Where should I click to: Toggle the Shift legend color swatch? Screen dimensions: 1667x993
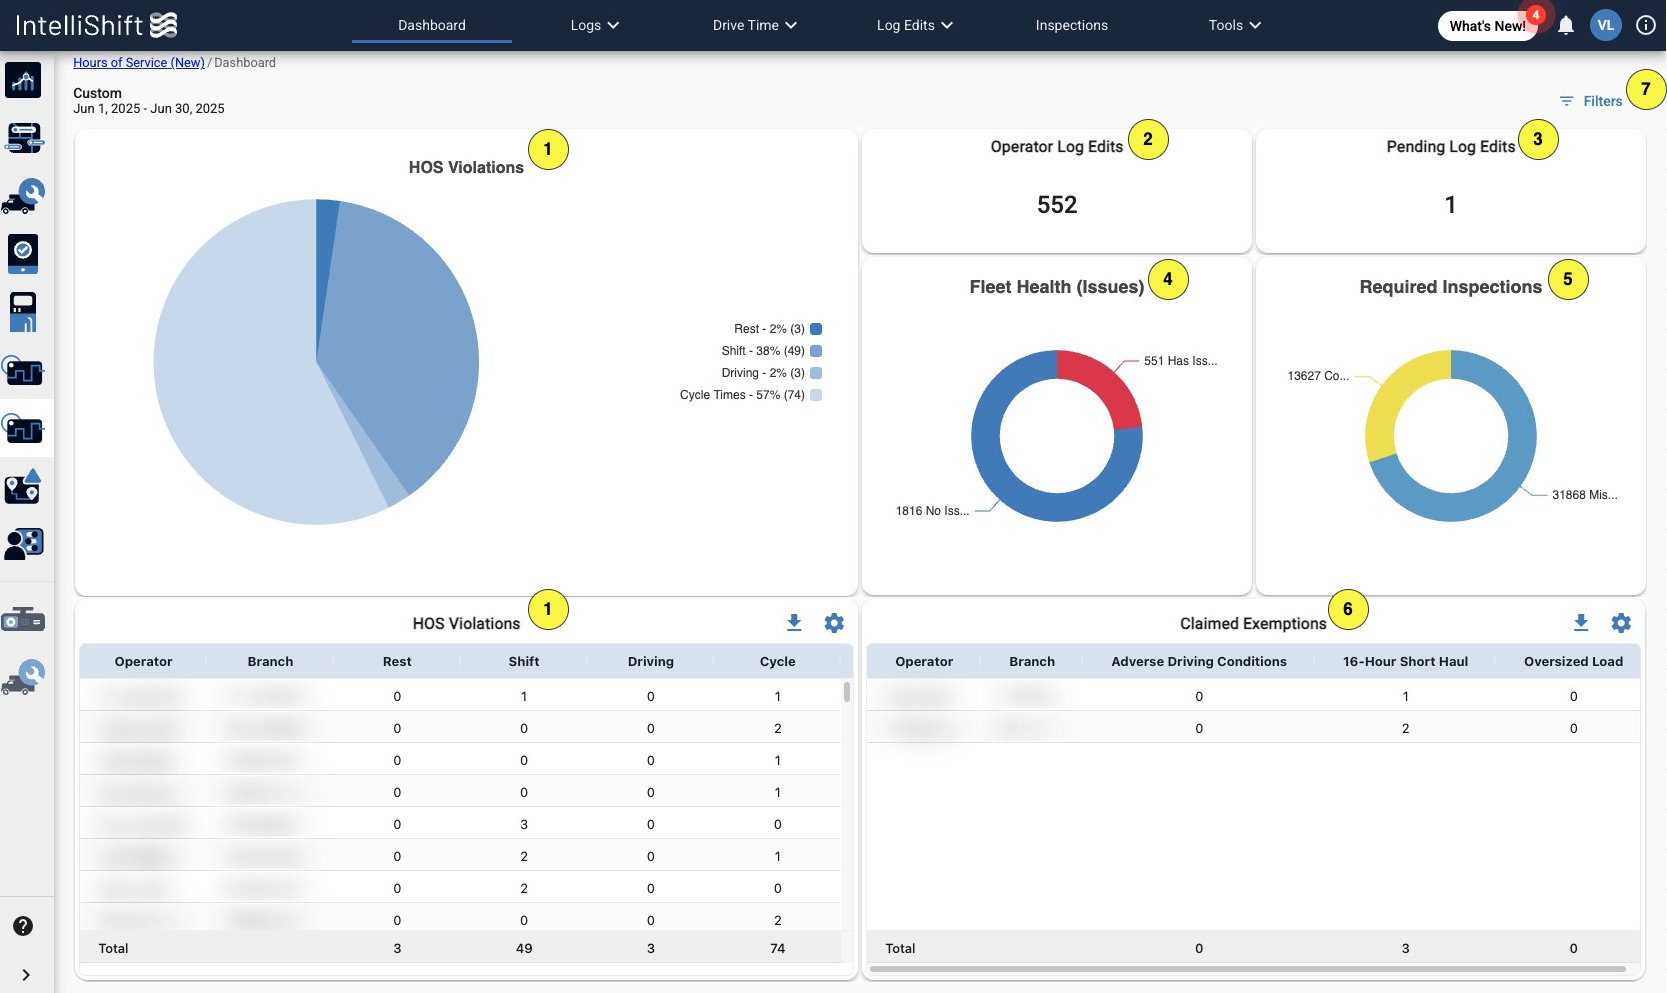pyautogui.click(x=816, y=351)
